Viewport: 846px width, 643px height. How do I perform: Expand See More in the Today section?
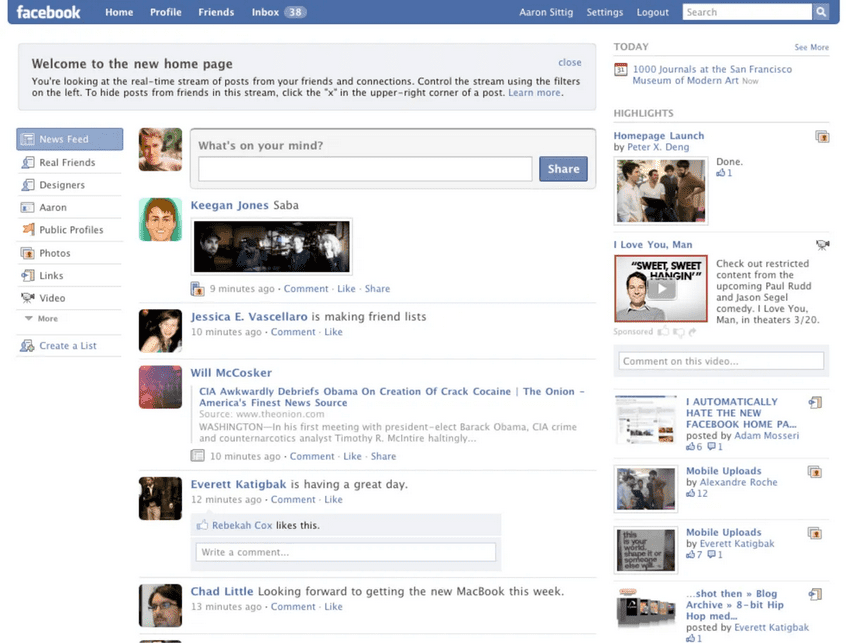click(811, 47)
